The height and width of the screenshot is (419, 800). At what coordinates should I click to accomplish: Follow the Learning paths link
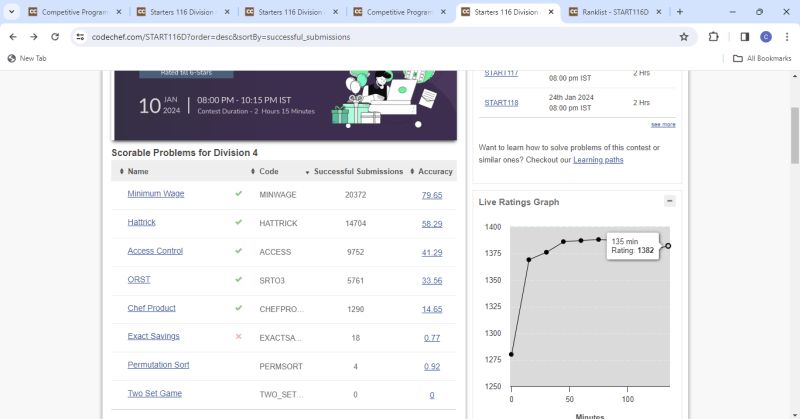(598, 160)
